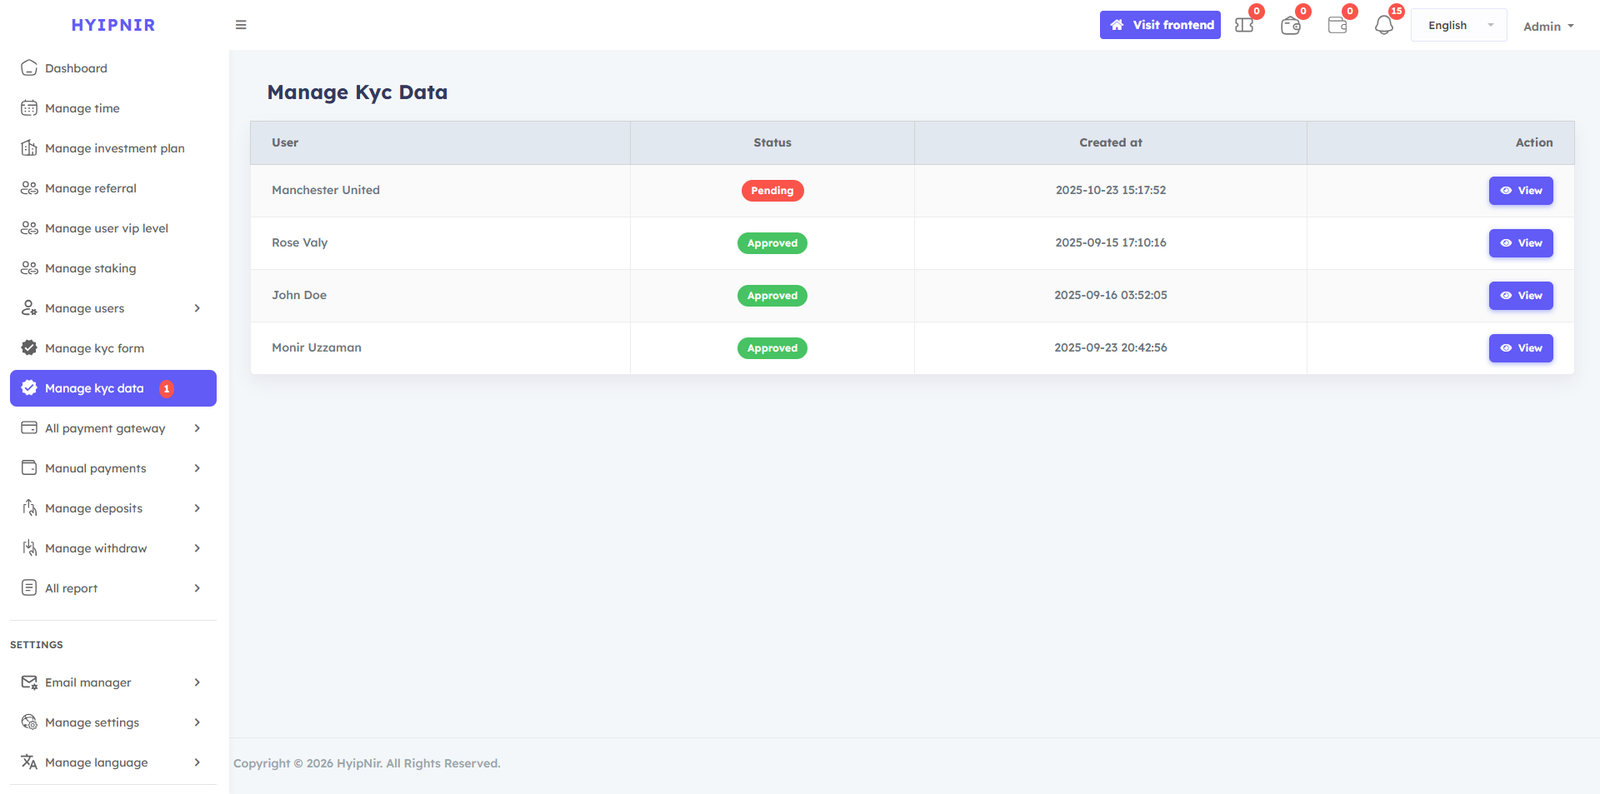
Task: Click the red badge on Manage kyc data
Action: (x=166, y=388)
